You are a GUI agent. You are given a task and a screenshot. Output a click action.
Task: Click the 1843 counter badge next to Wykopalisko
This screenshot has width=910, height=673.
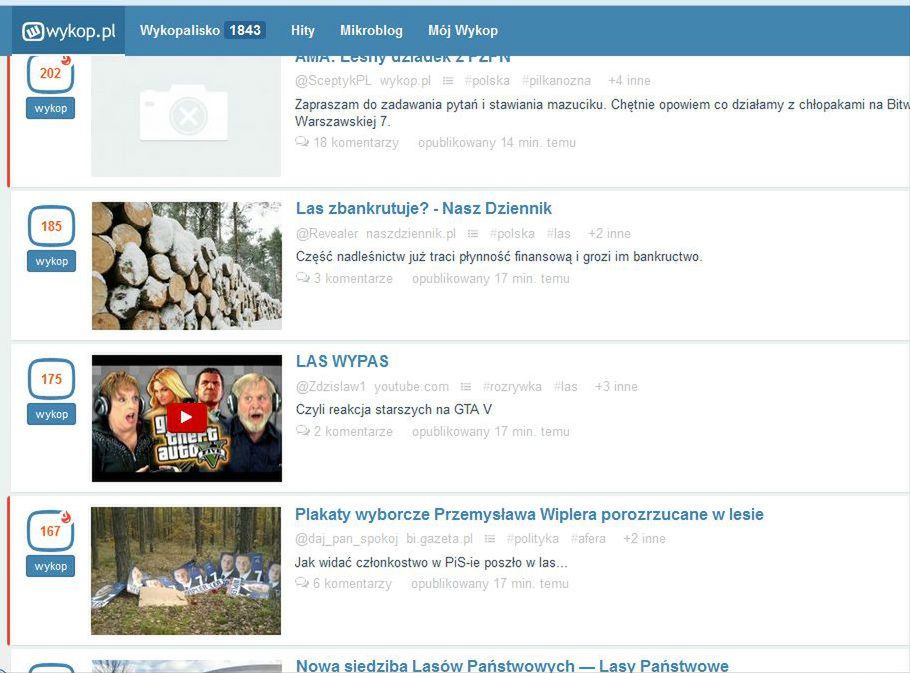point(245,30)
